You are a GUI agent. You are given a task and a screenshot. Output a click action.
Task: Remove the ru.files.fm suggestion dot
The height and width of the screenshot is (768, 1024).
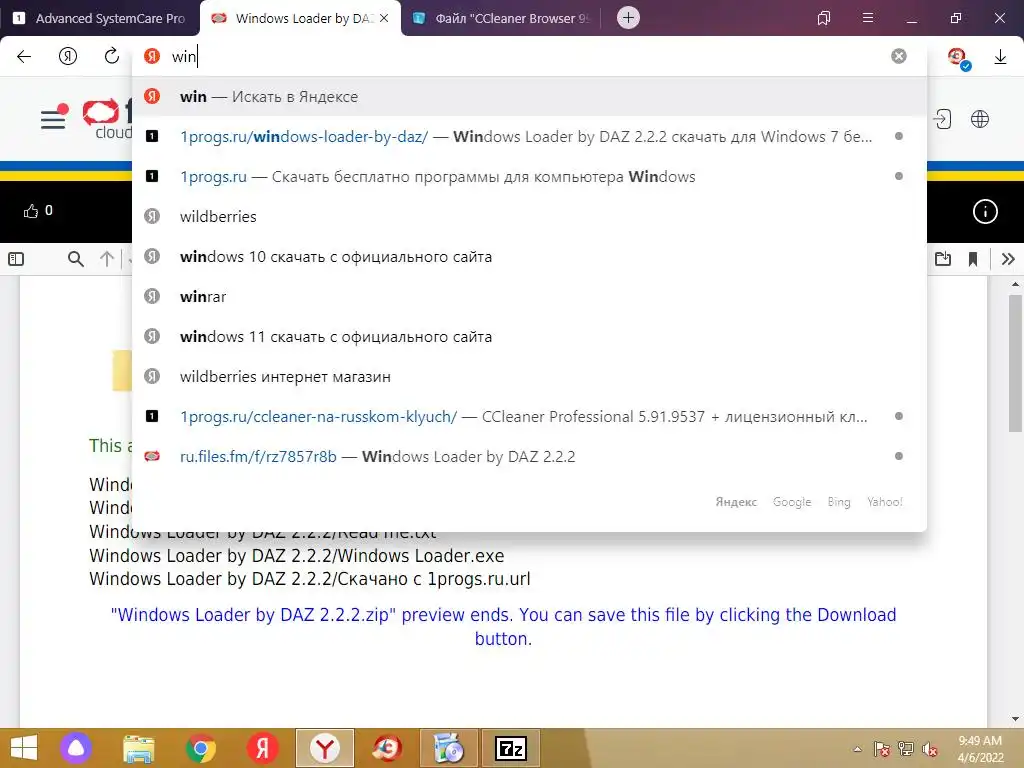coord(899,456)
